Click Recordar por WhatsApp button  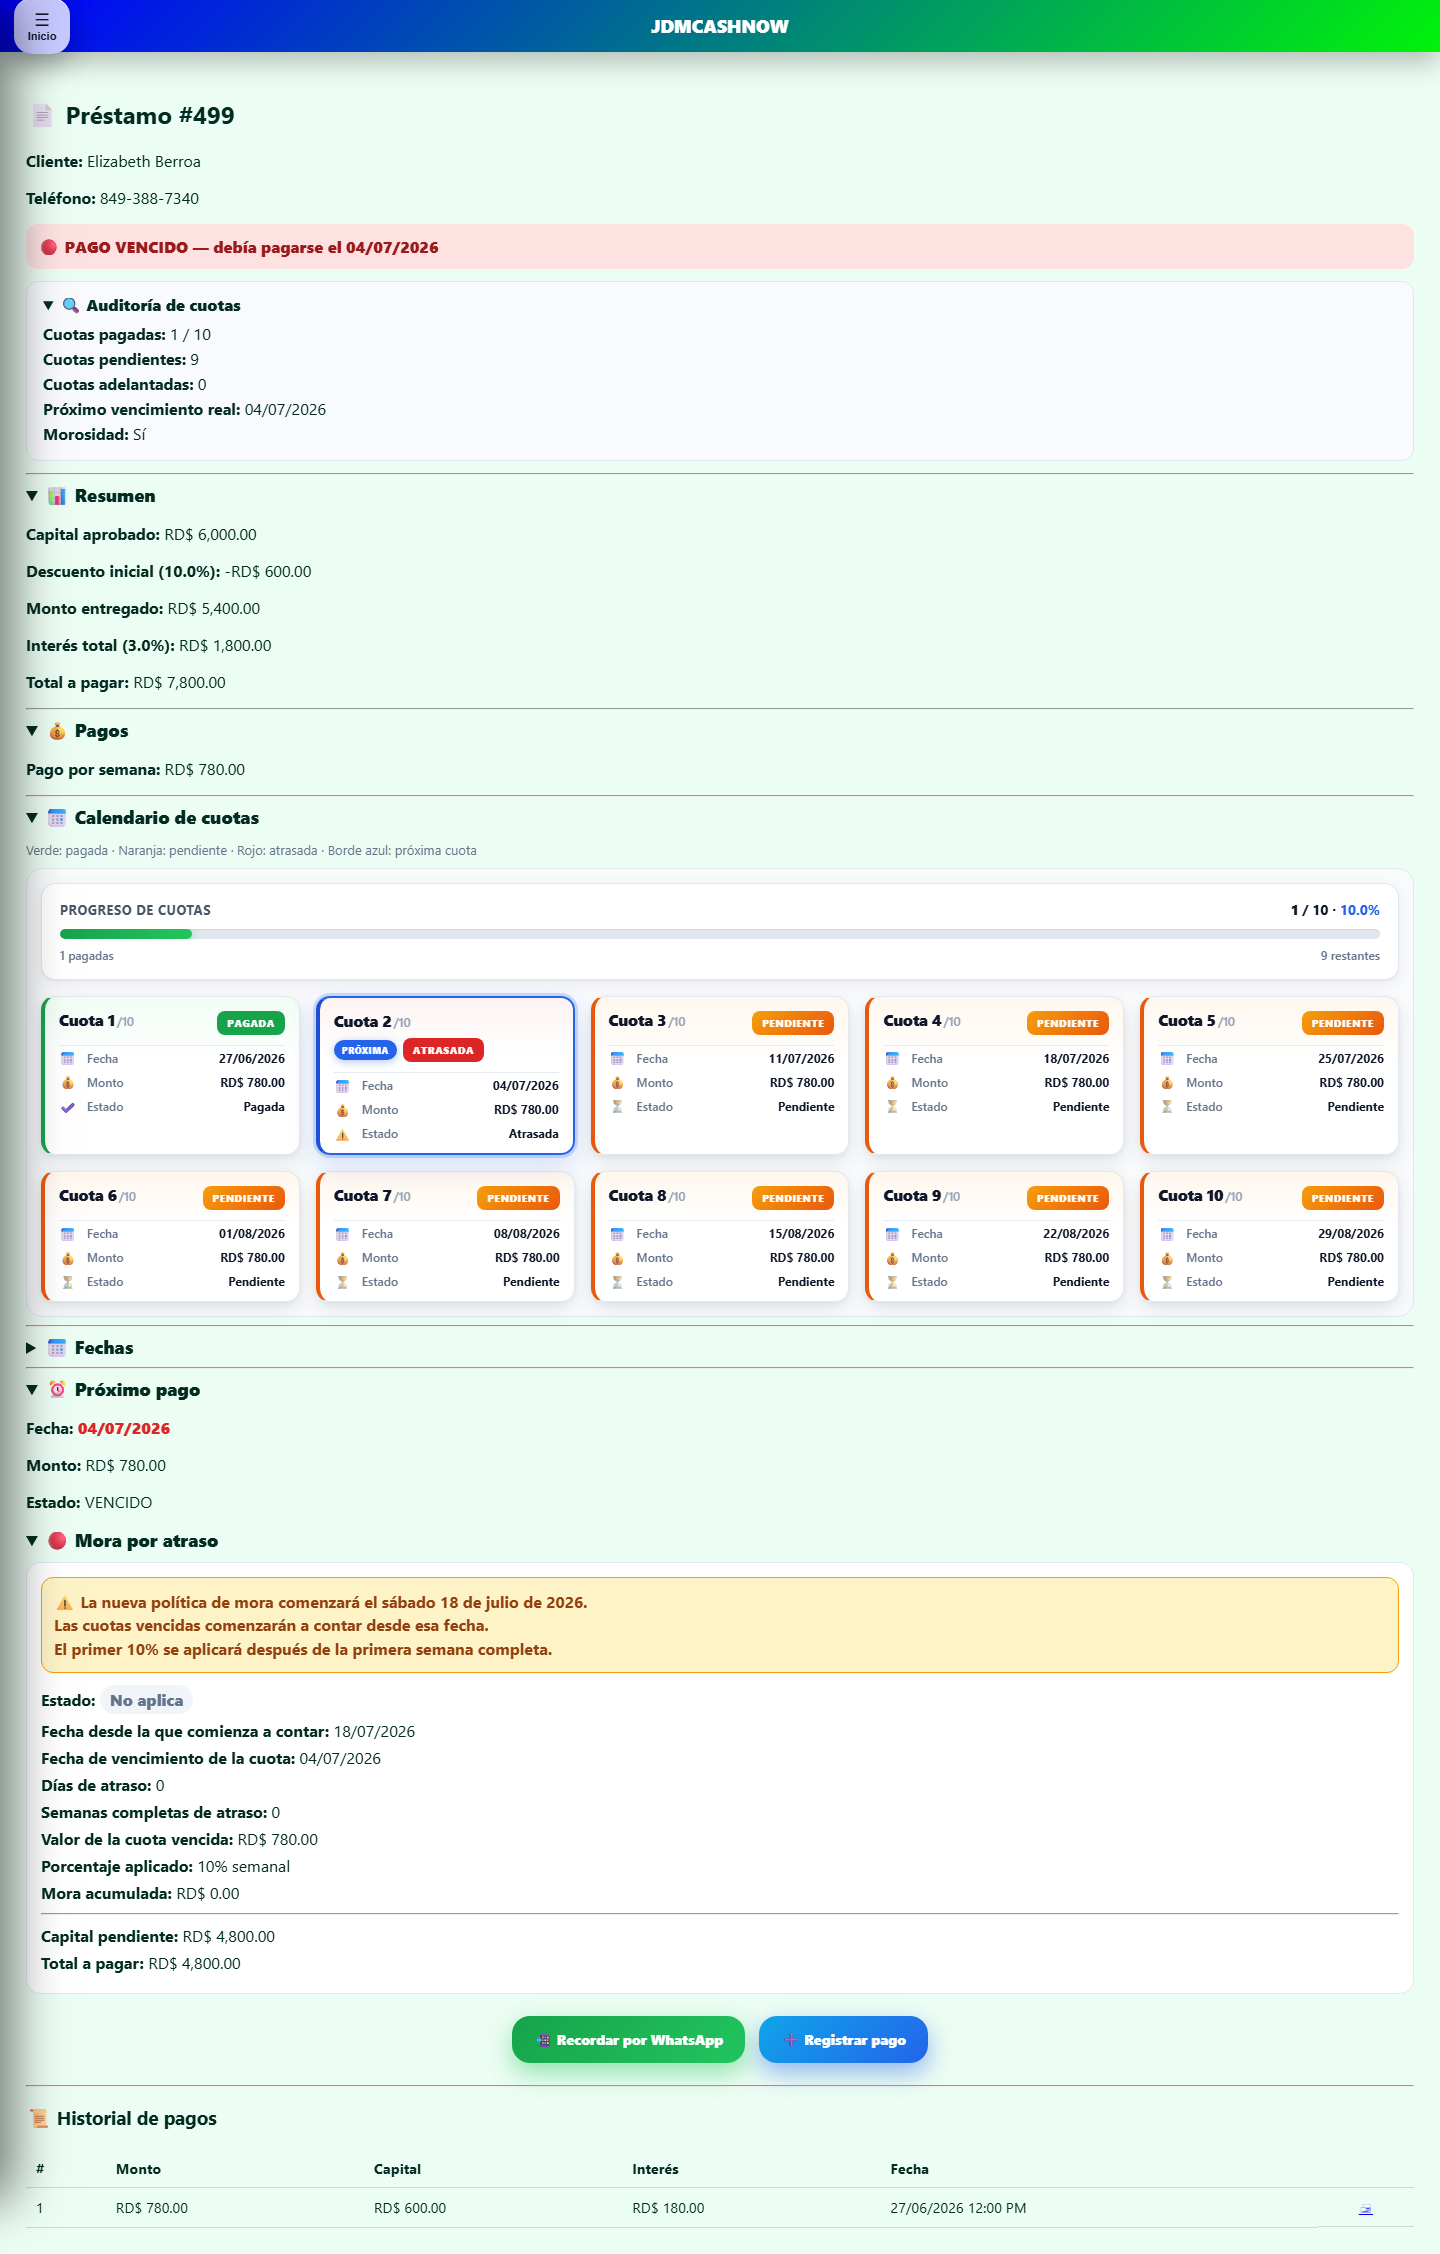(628, 2040)
